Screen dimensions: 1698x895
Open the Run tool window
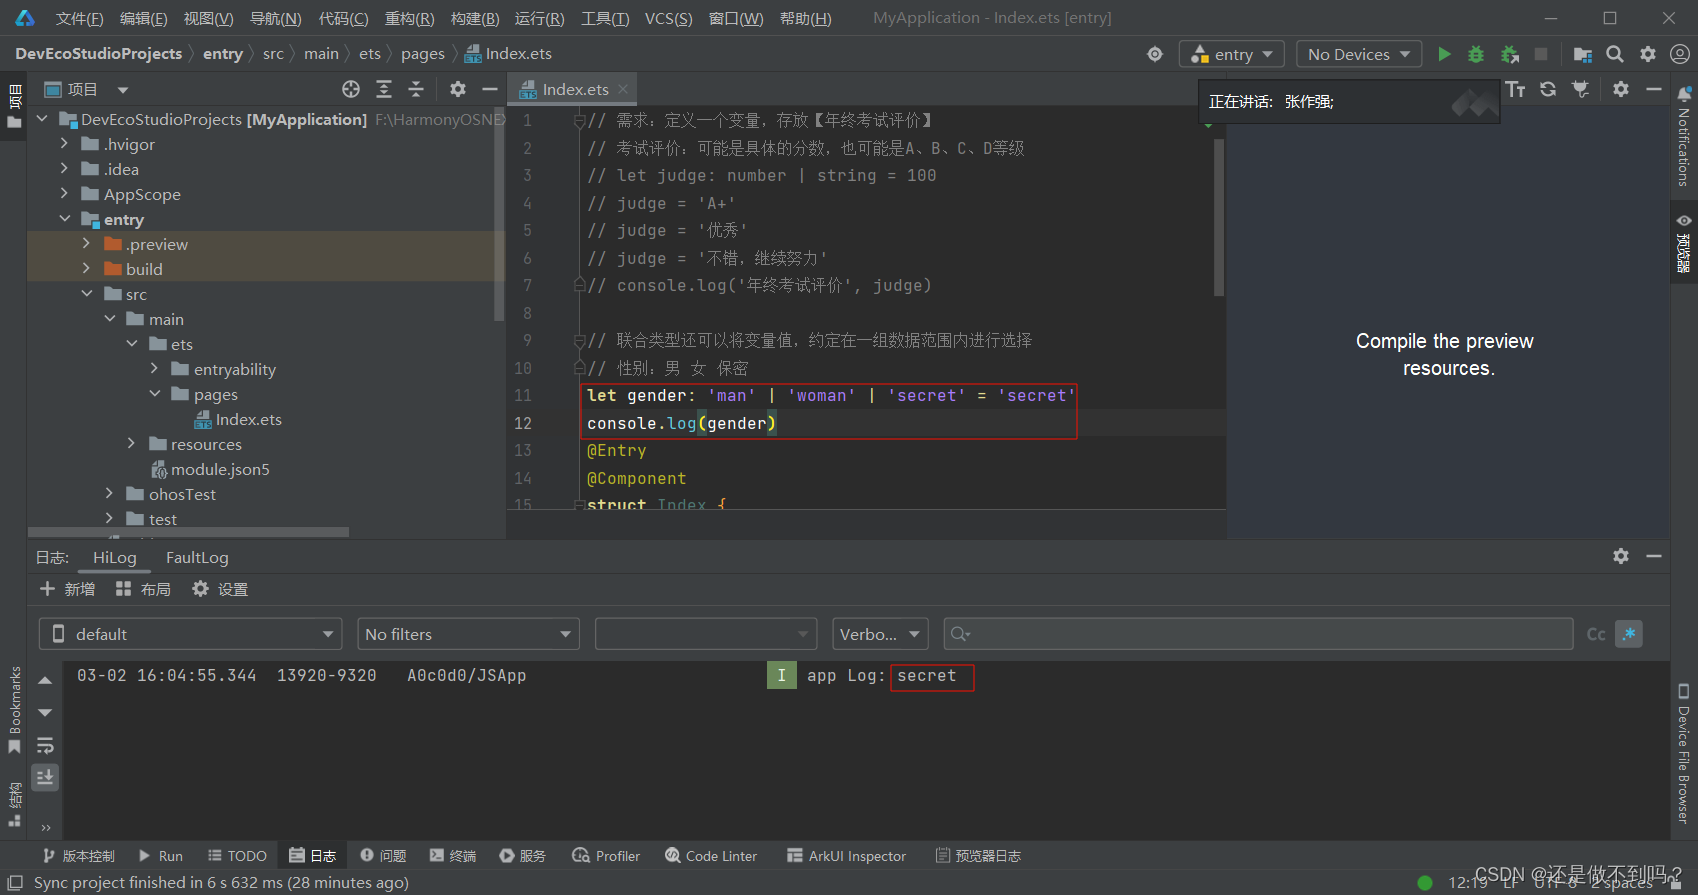coord(160,856)
